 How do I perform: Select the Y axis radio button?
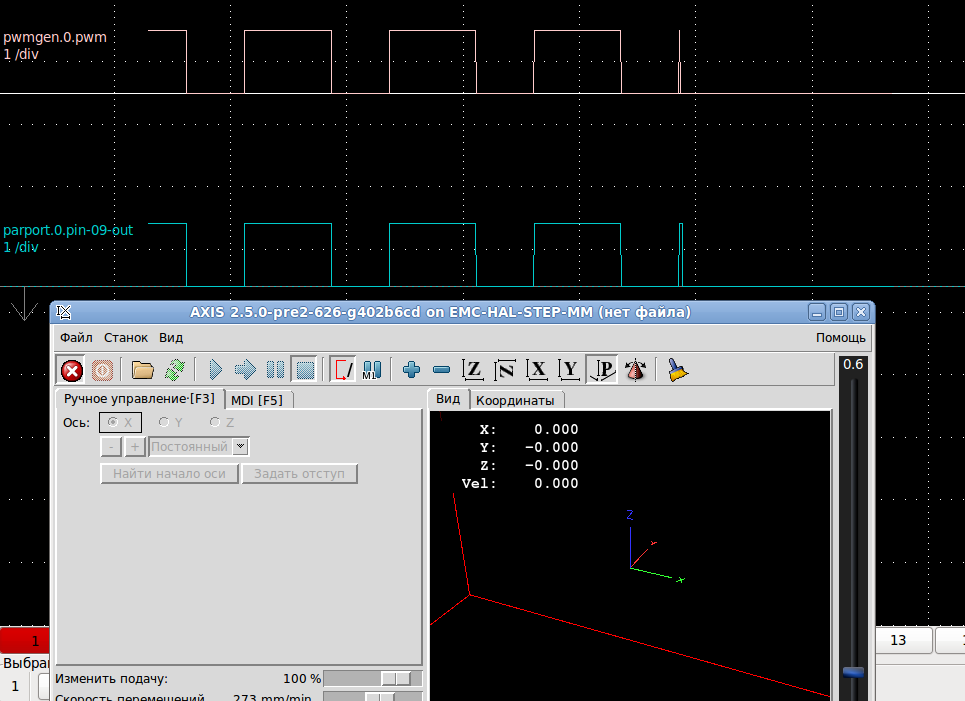pos(164,423)
